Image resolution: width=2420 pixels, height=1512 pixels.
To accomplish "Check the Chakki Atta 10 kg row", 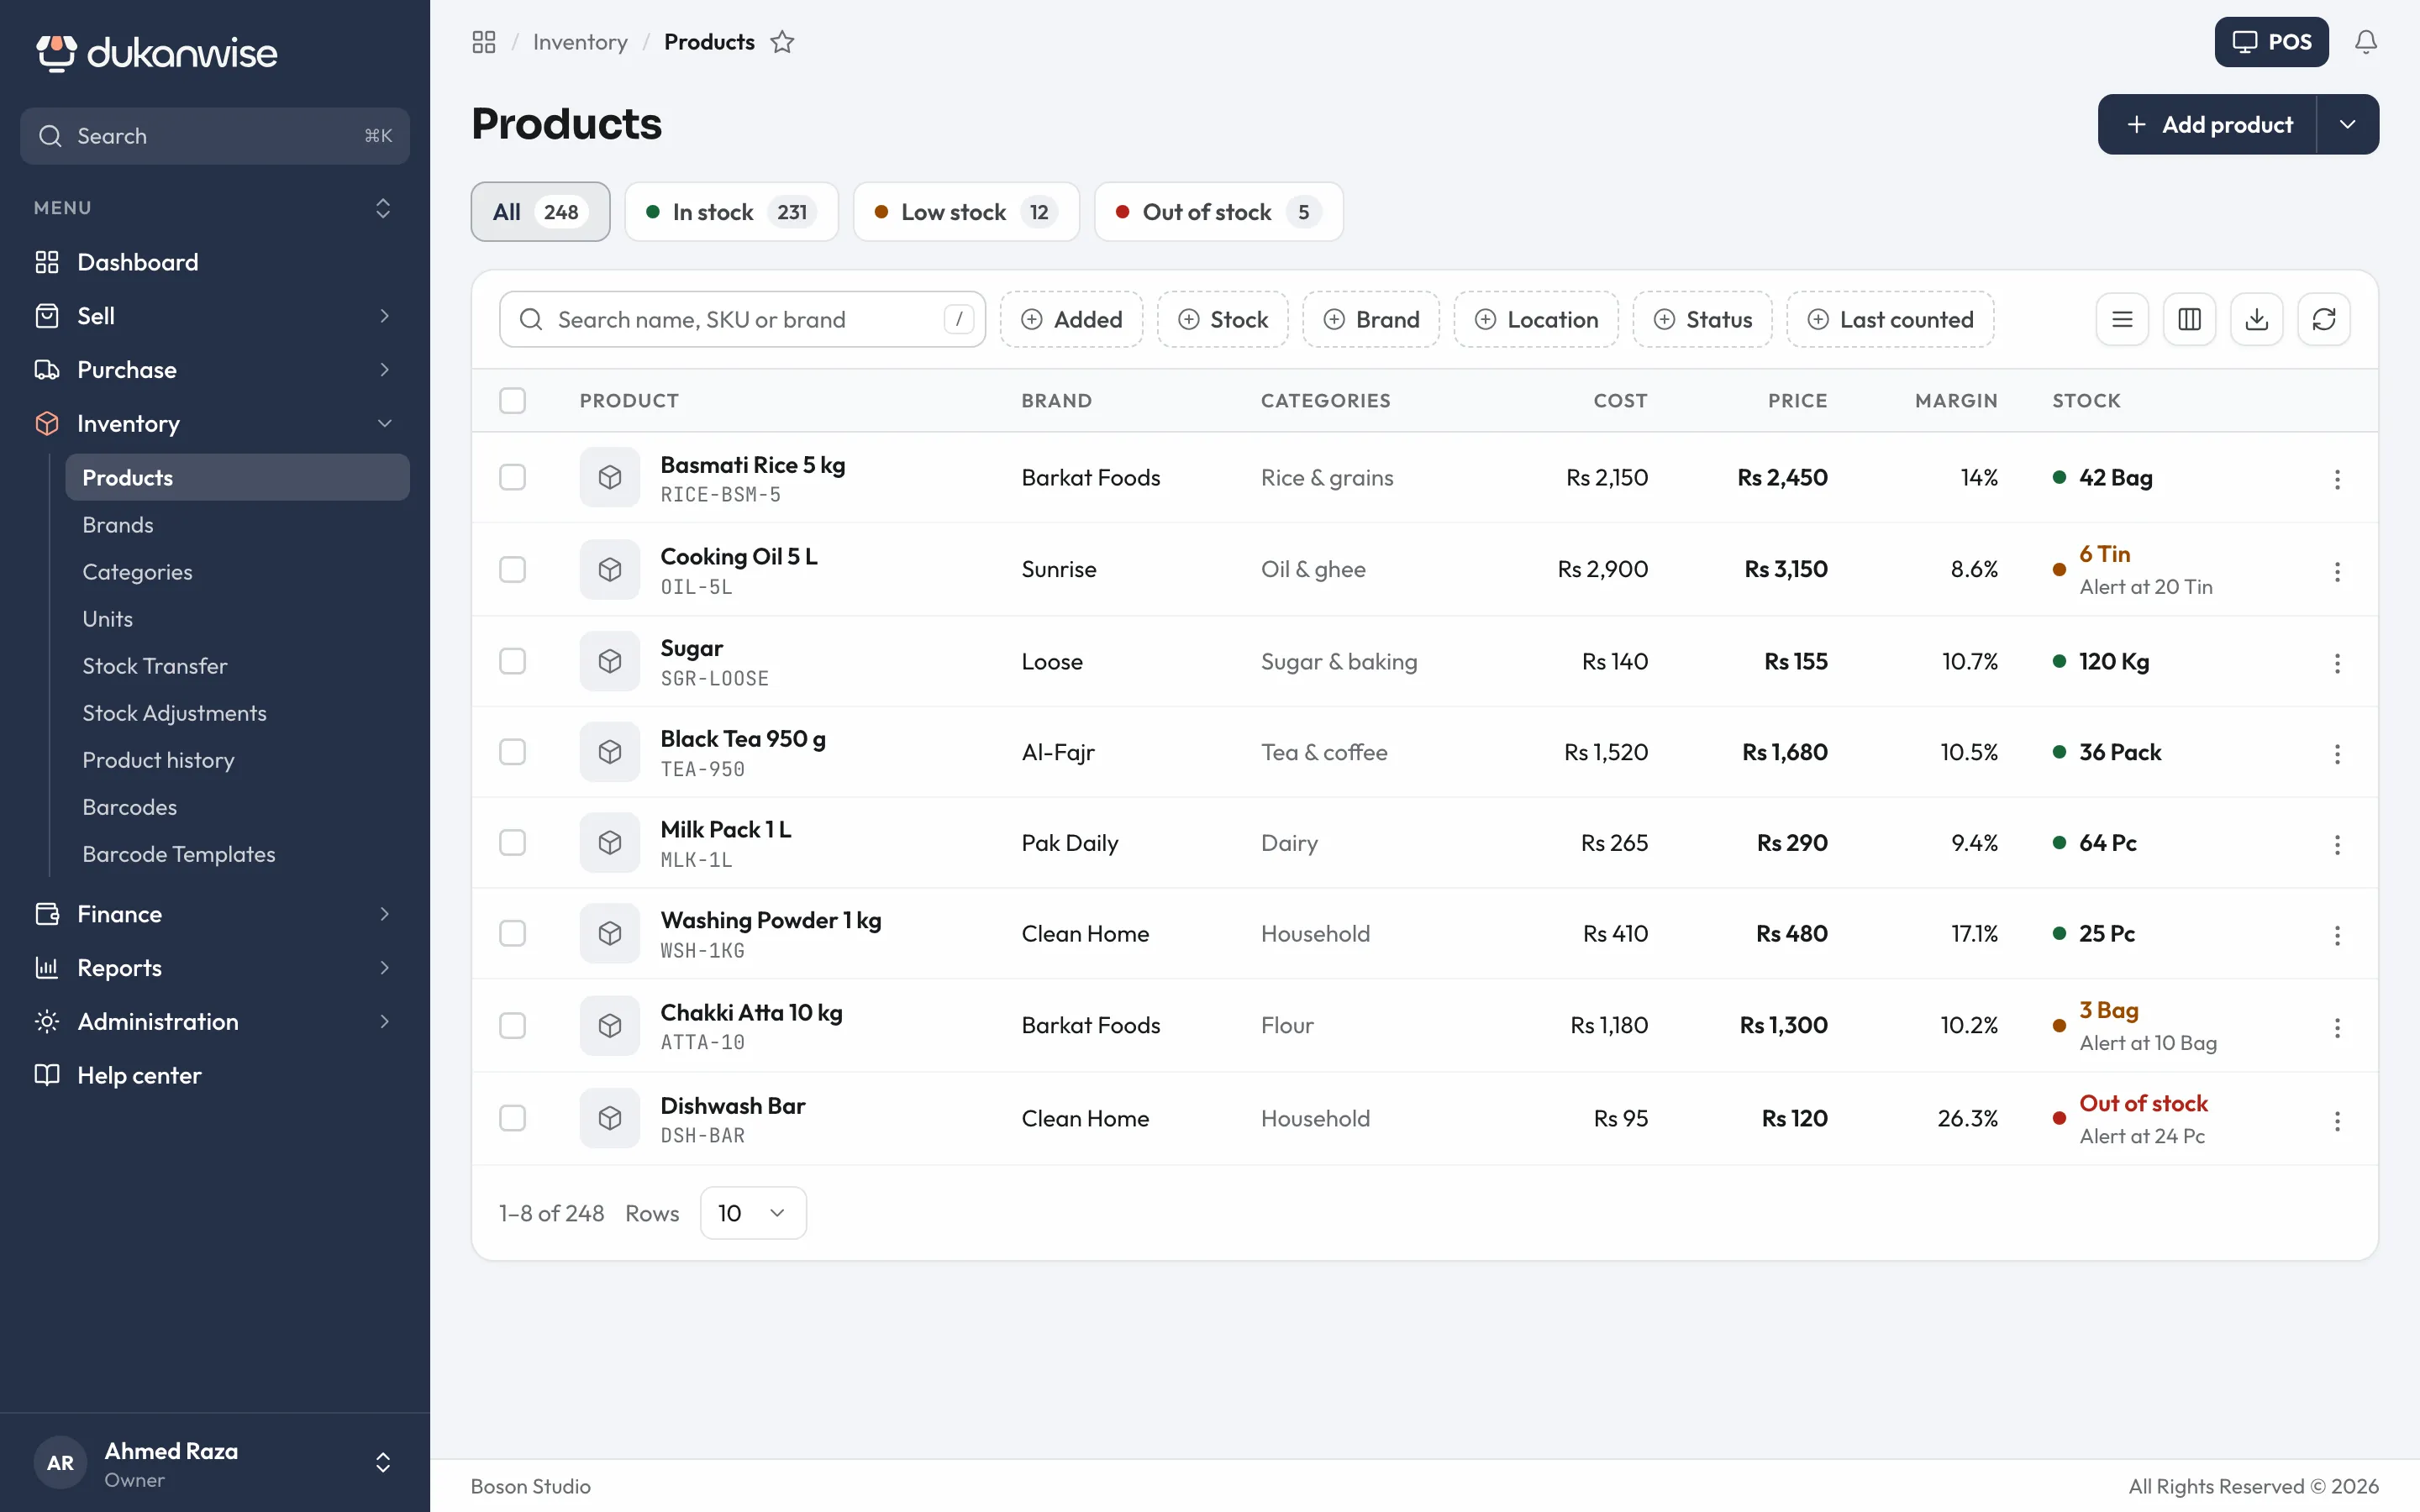I will click(x=513, y=1025).
